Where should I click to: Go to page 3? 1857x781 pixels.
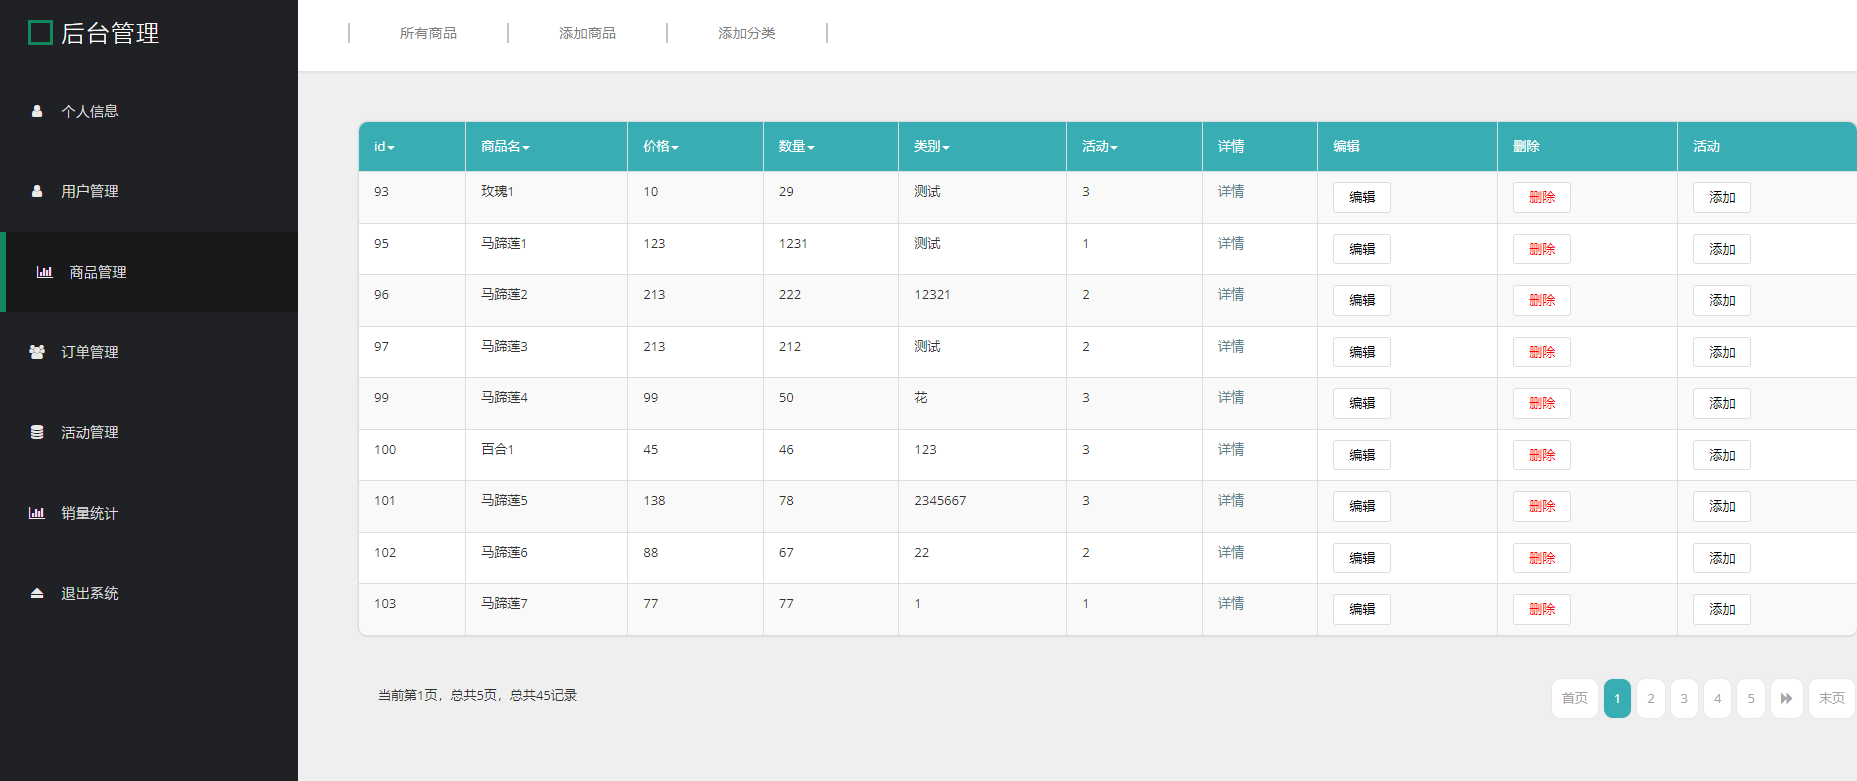click(x=1684, y=698)
